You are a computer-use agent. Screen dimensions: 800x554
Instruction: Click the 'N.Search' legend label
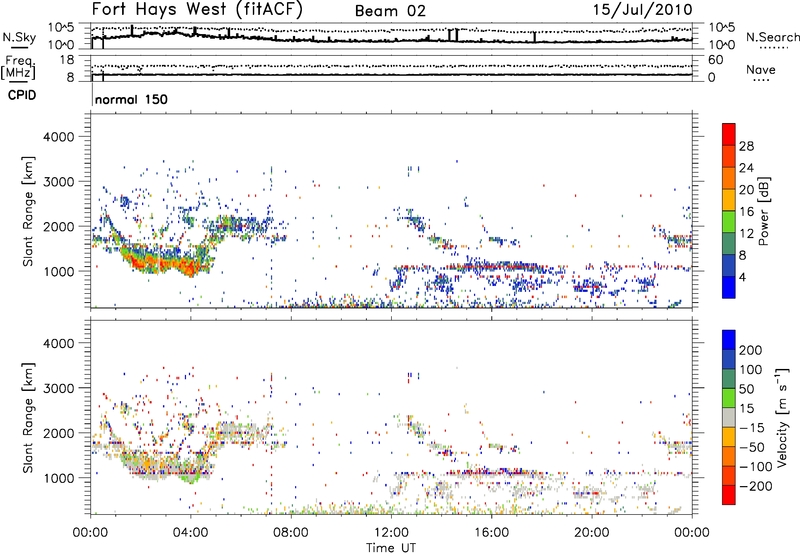(x=772, y=37)
